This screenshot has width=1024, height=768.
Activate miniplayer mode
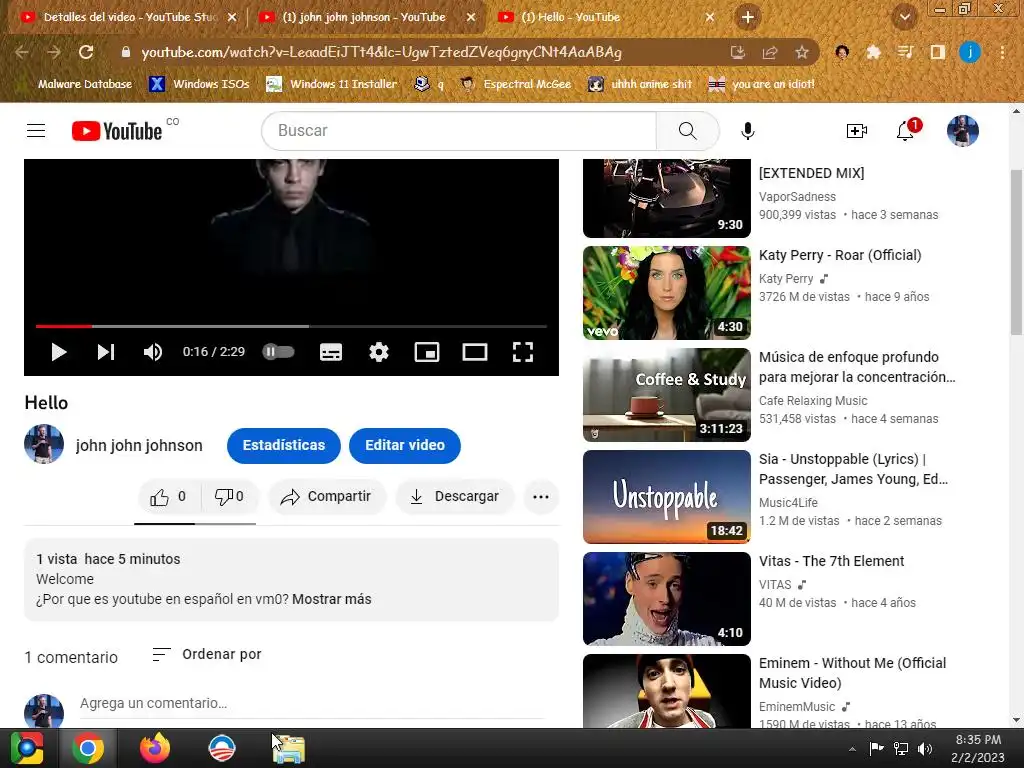tap(427, 352)
